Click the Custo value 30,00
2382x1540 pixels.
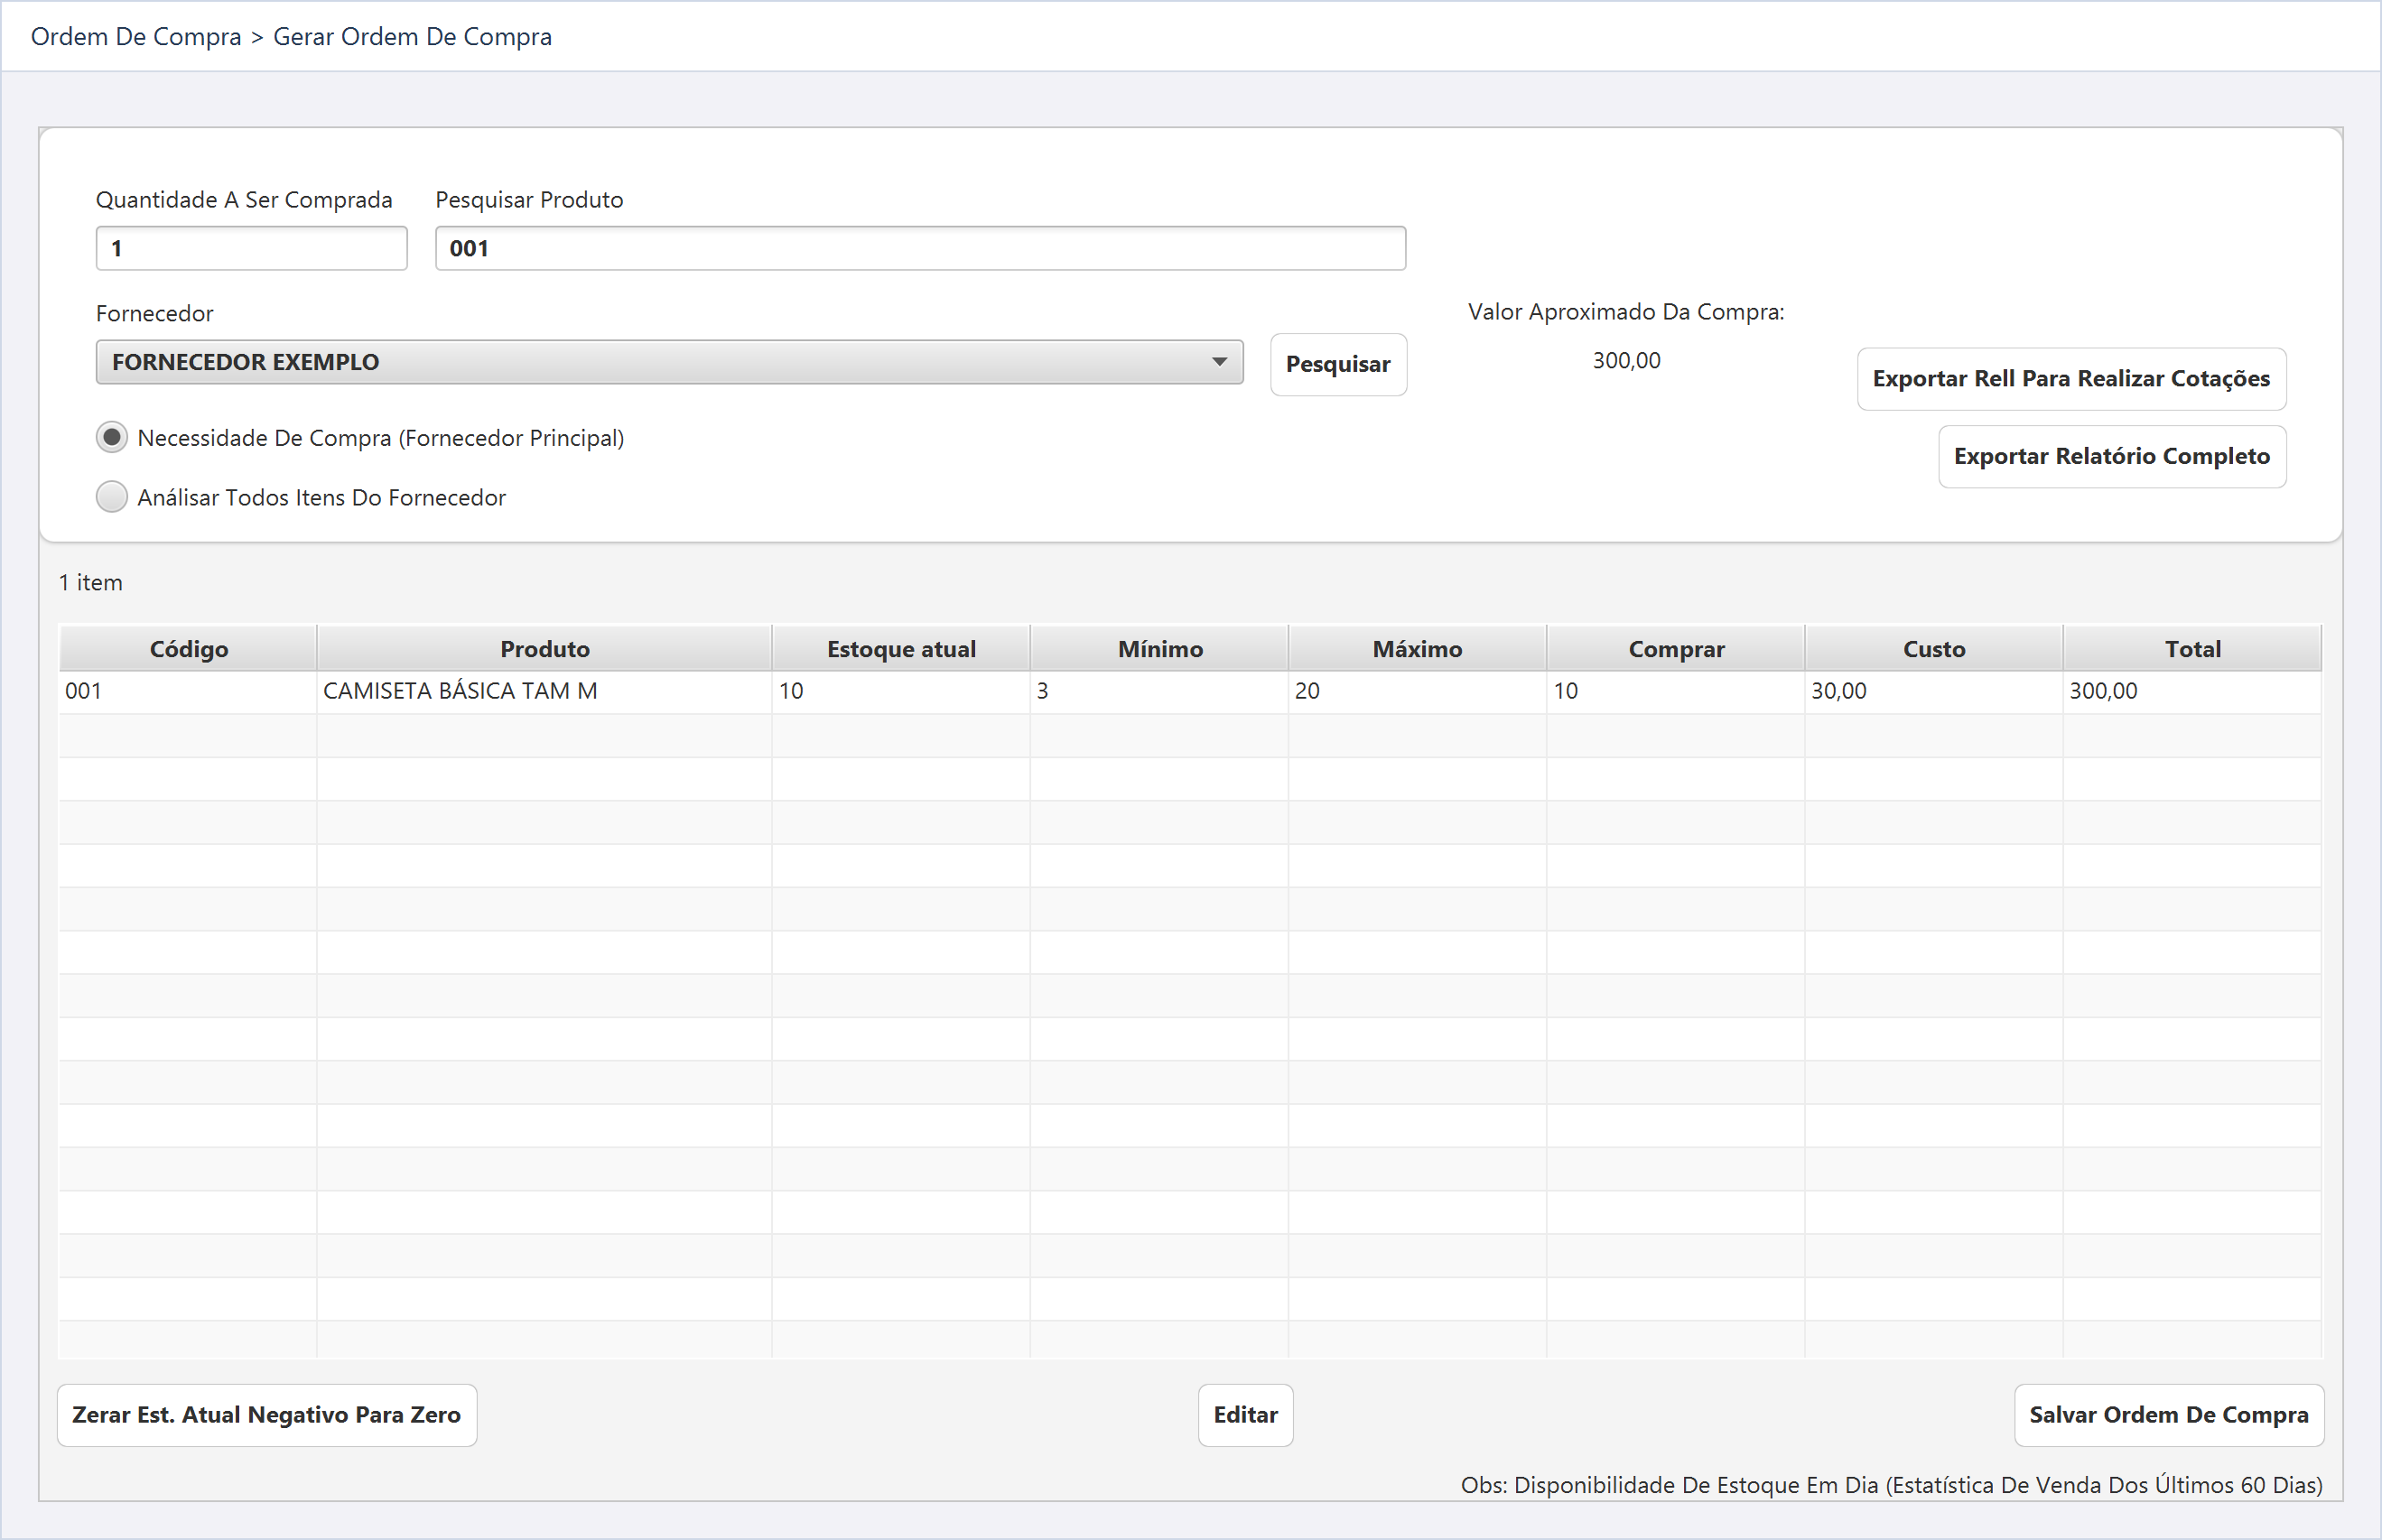pyautogui.click(x=1934, y=691)
